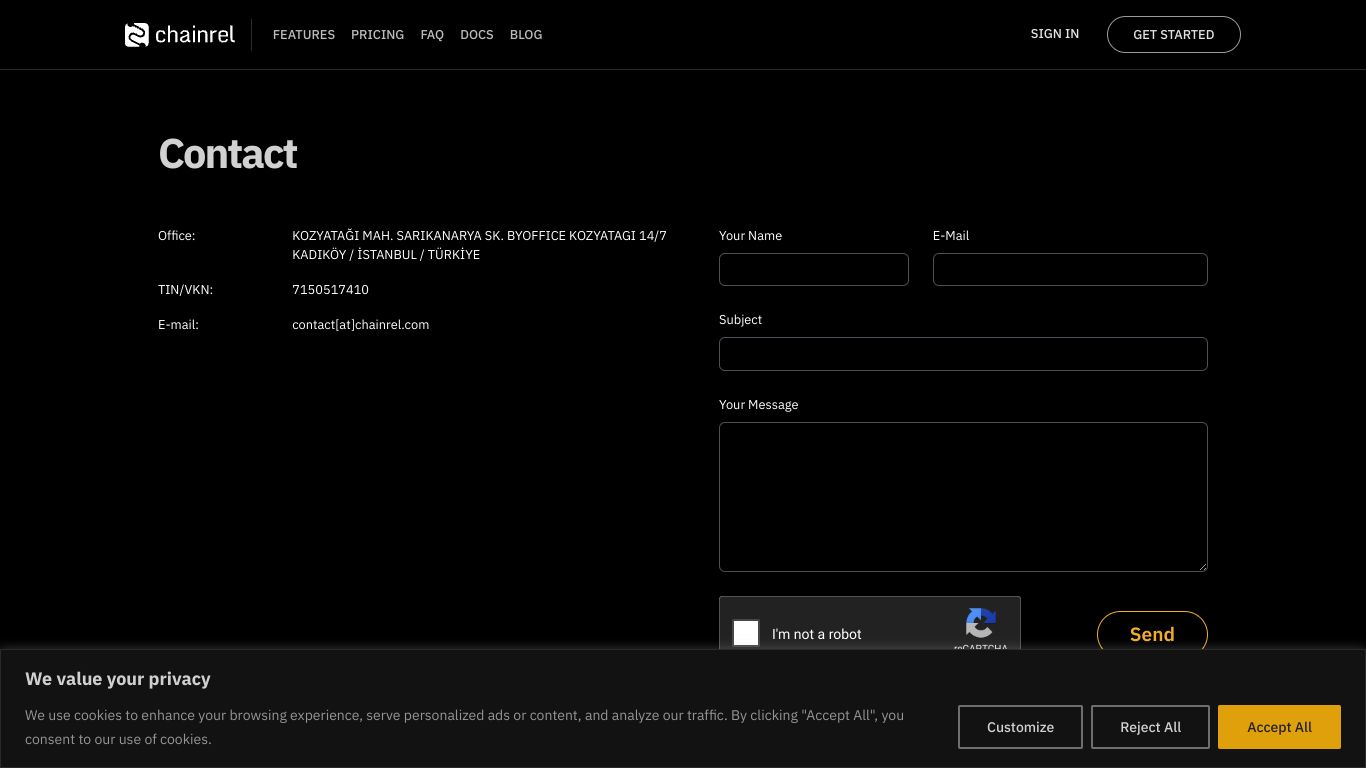Click Sign In link
This screenshot has height=768, width=1366.
[x=1055, y=34]
